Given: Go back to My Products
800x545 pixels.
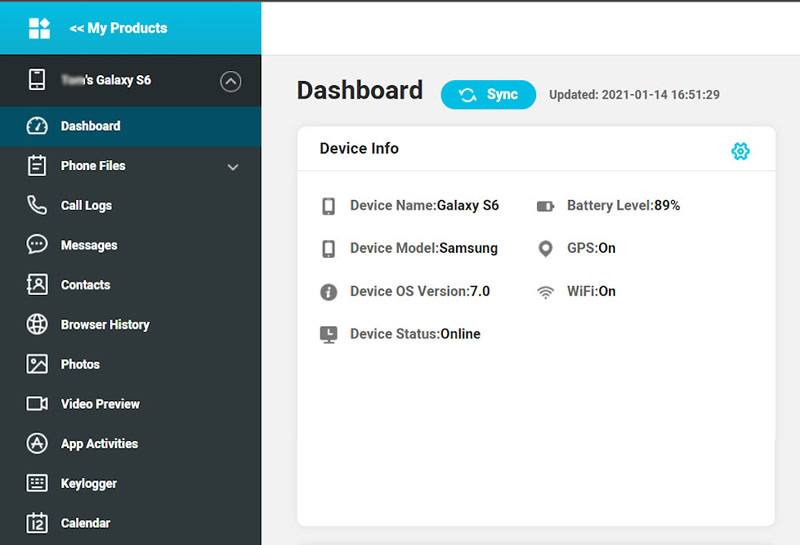Looking at the screenshot, I should click(118, 28).
